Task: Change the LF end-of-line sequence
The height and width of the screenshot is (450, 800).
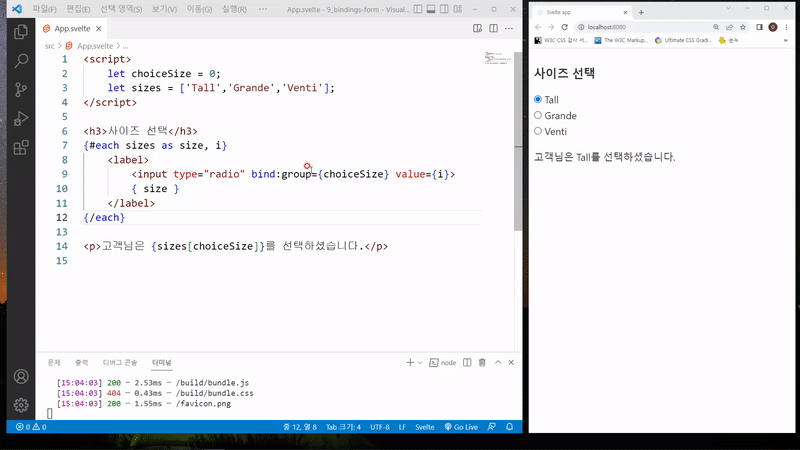Action: (402, 427)
